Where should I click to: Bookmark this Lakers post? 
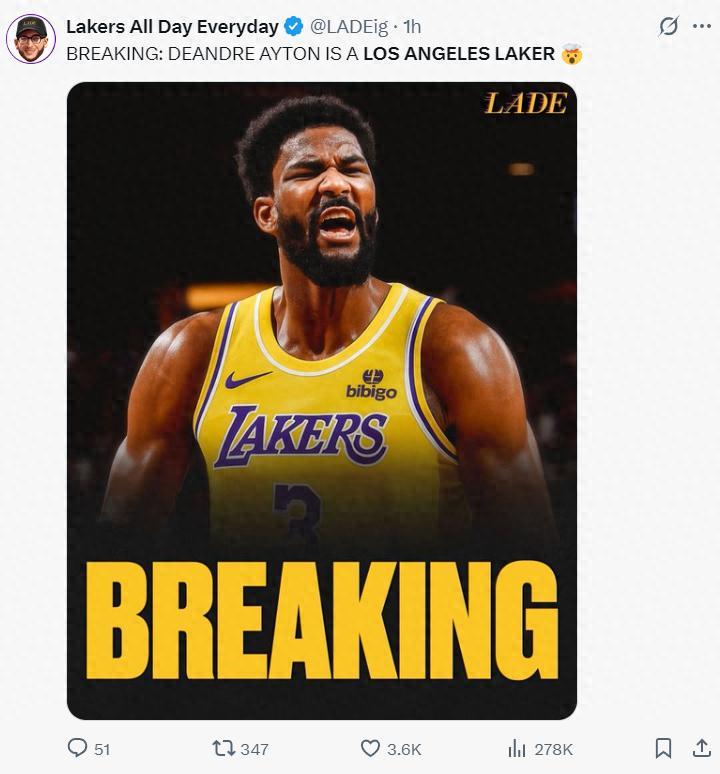click(x=662, y=748)
